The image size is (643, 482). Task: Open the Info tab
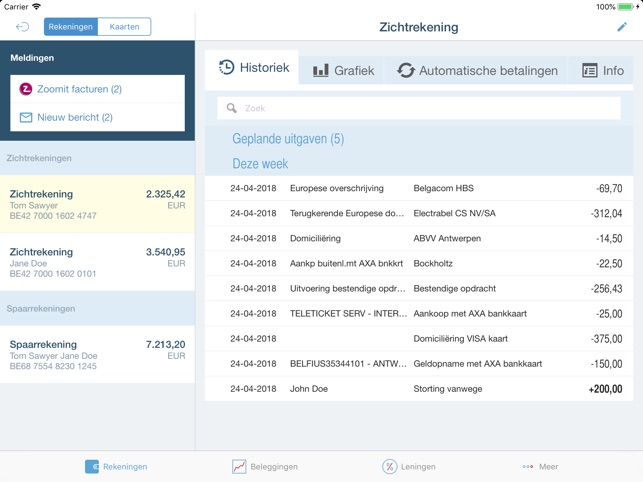pos(602,70)
